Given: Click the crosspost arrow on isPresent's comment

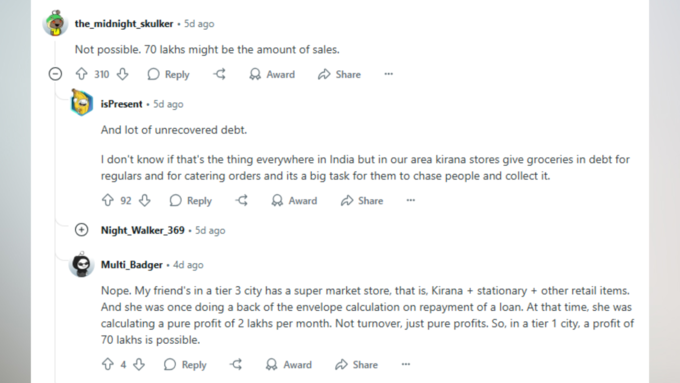Looking at the screenshot, I should click(x=242, y=200).
